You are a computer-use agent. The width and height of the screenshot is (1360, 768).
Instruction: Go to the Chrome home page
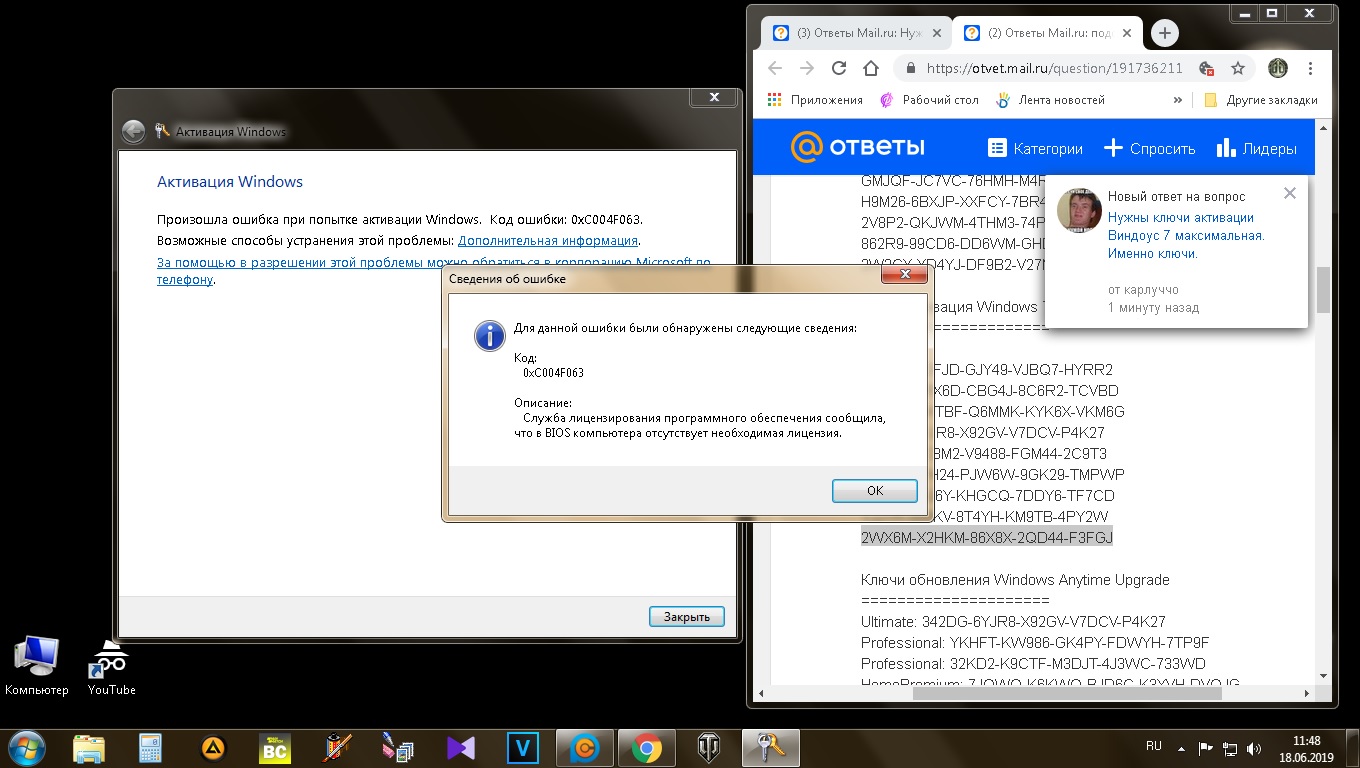point(871,68)
